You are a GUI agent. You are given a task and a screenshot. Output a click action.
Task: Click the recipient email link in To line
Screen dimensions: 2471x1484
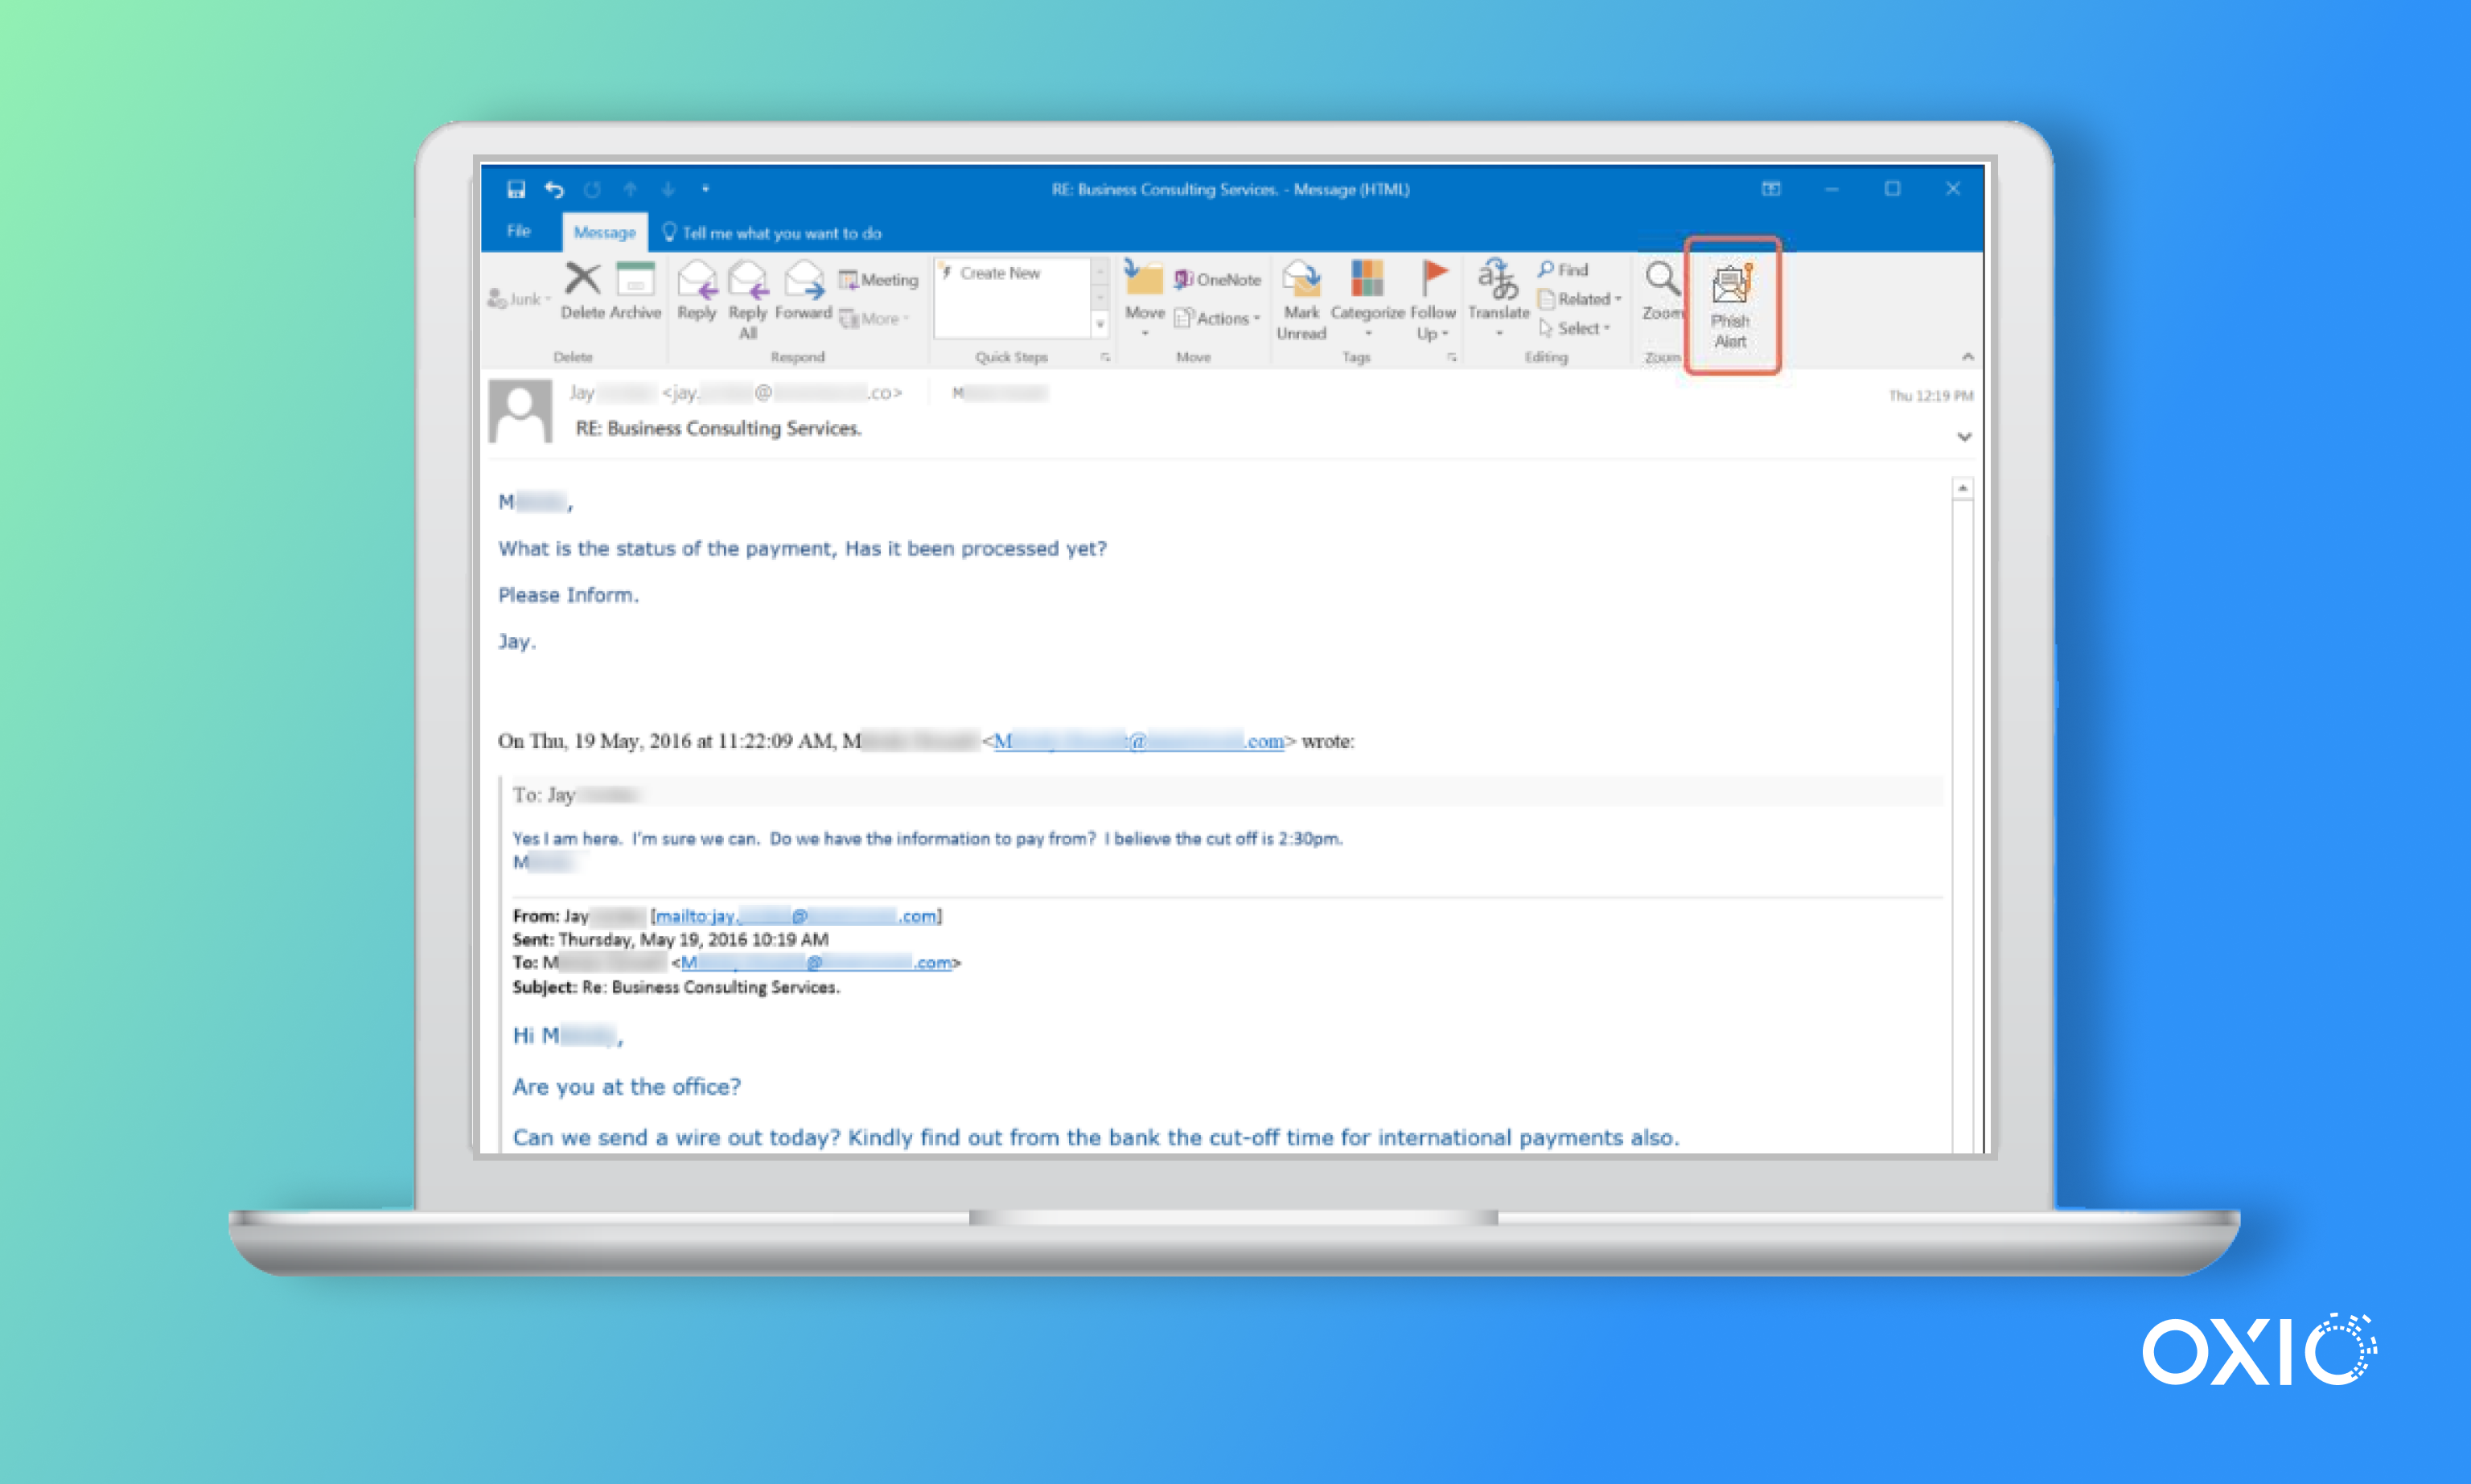click(x=816, y=963)
